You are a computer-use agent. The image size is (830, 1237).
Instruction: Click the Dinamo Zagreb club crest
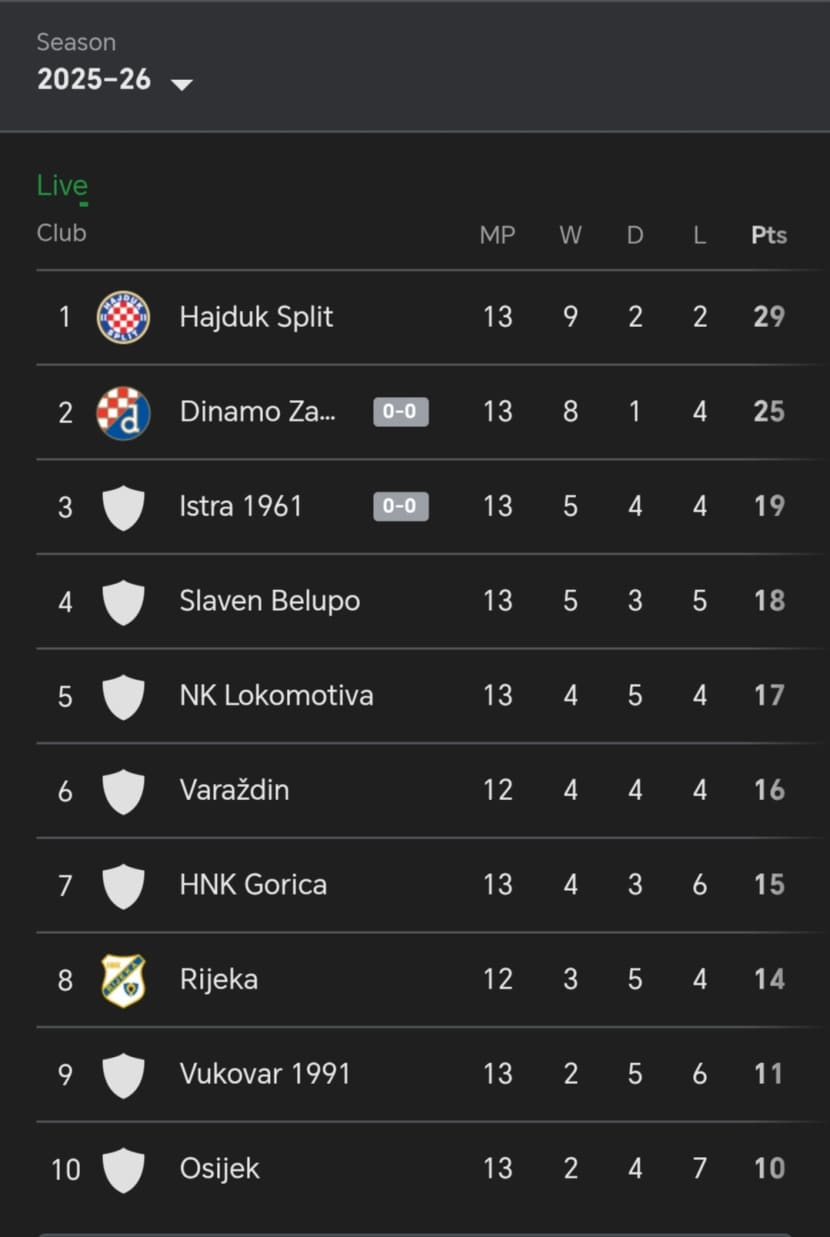123,412
